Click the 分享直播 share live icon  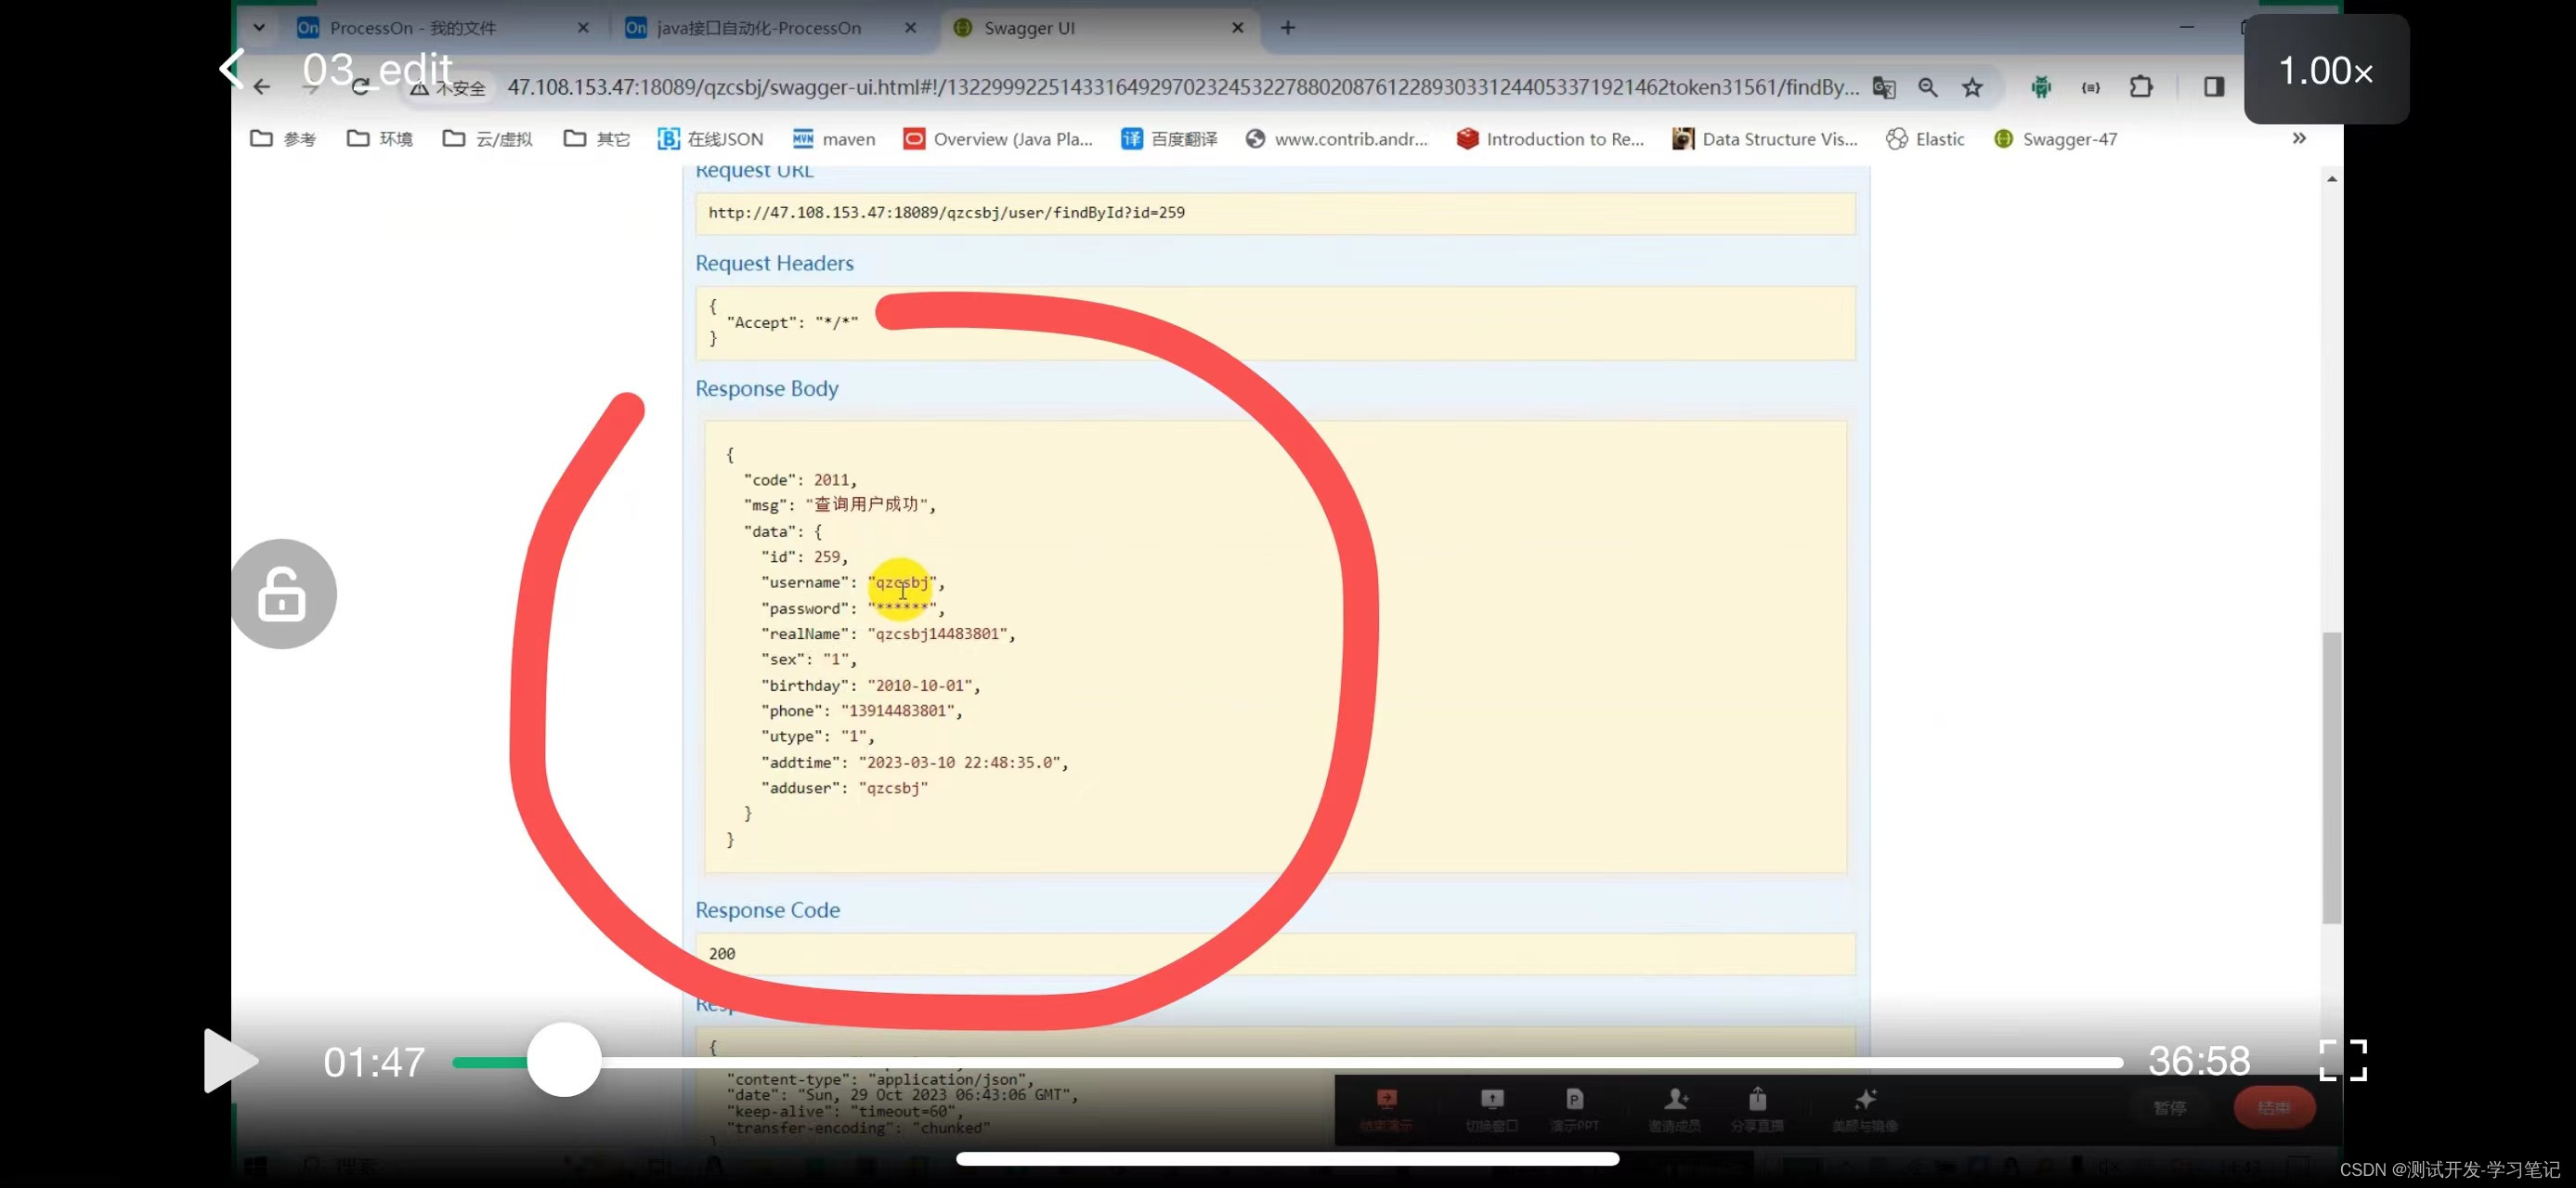(x=1757, y=1109)
